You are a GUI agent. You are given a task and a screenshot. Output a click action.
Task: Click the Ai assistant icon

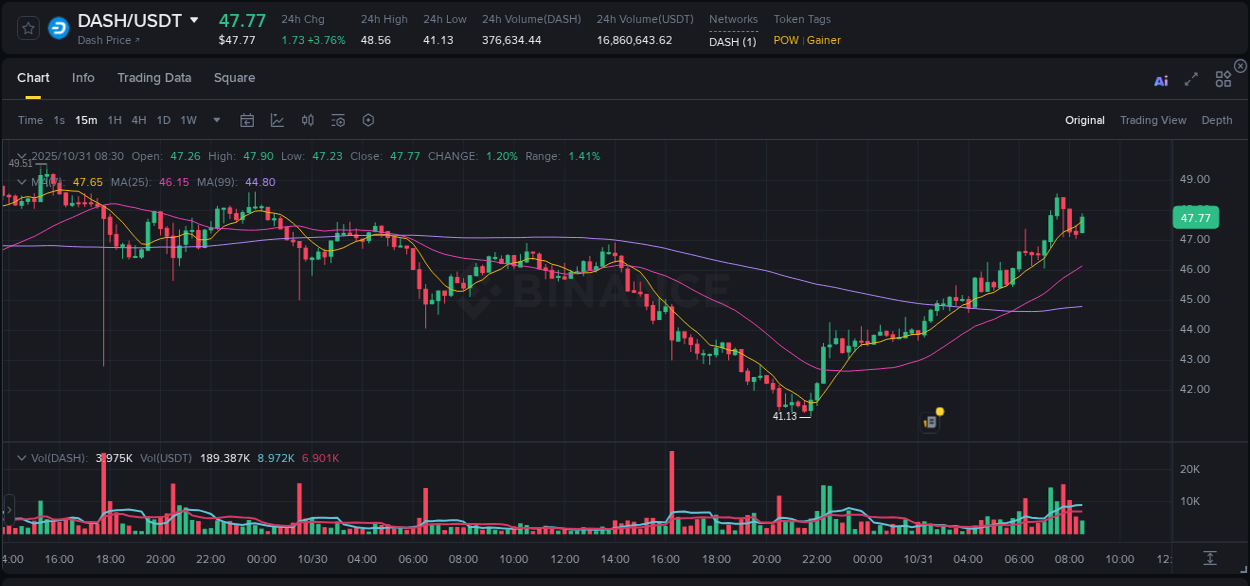pyautogui.click(x=1160, y=79)
